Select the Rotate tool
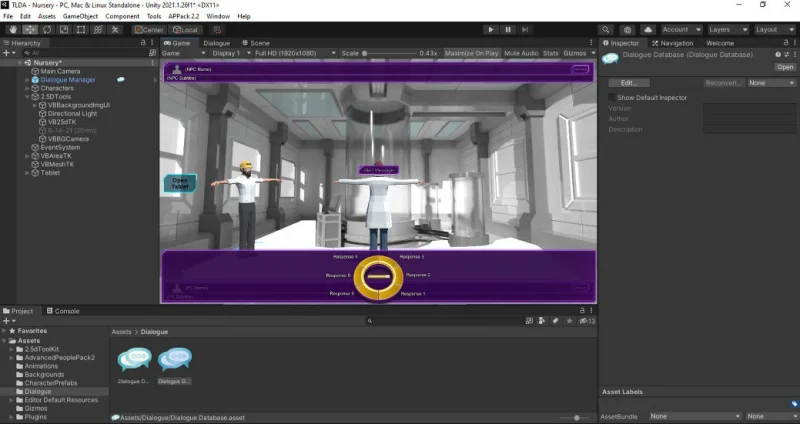This screenshot has height=424, width=800. (46, 30)
